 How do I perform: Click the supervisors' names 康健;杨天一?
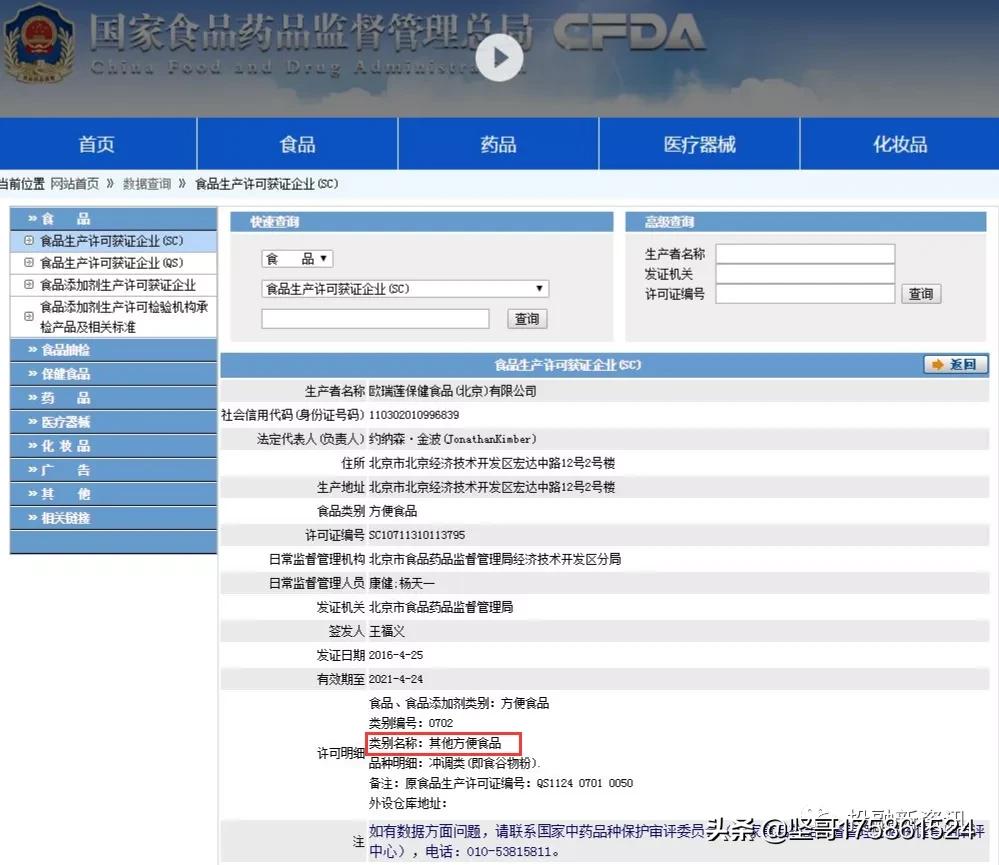tap(402, 583)
